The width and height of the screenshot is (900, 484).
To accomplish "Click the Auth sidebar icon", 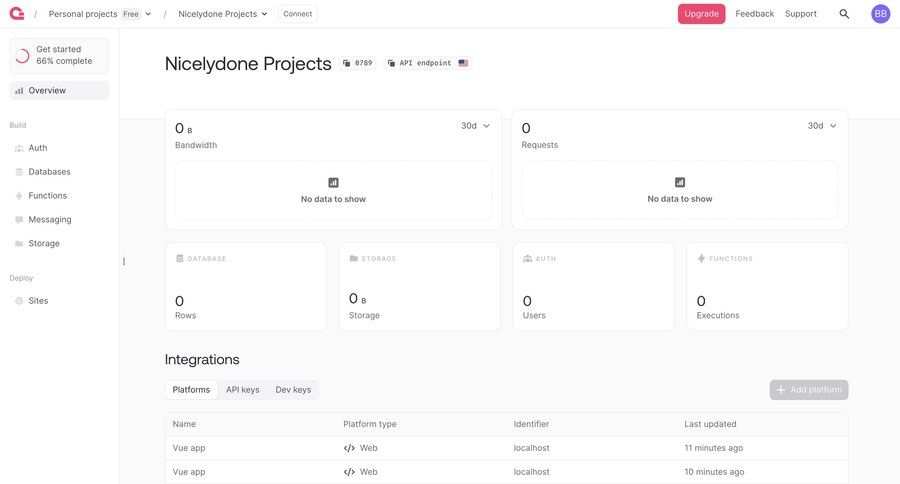I will click(x=19, y=148).
